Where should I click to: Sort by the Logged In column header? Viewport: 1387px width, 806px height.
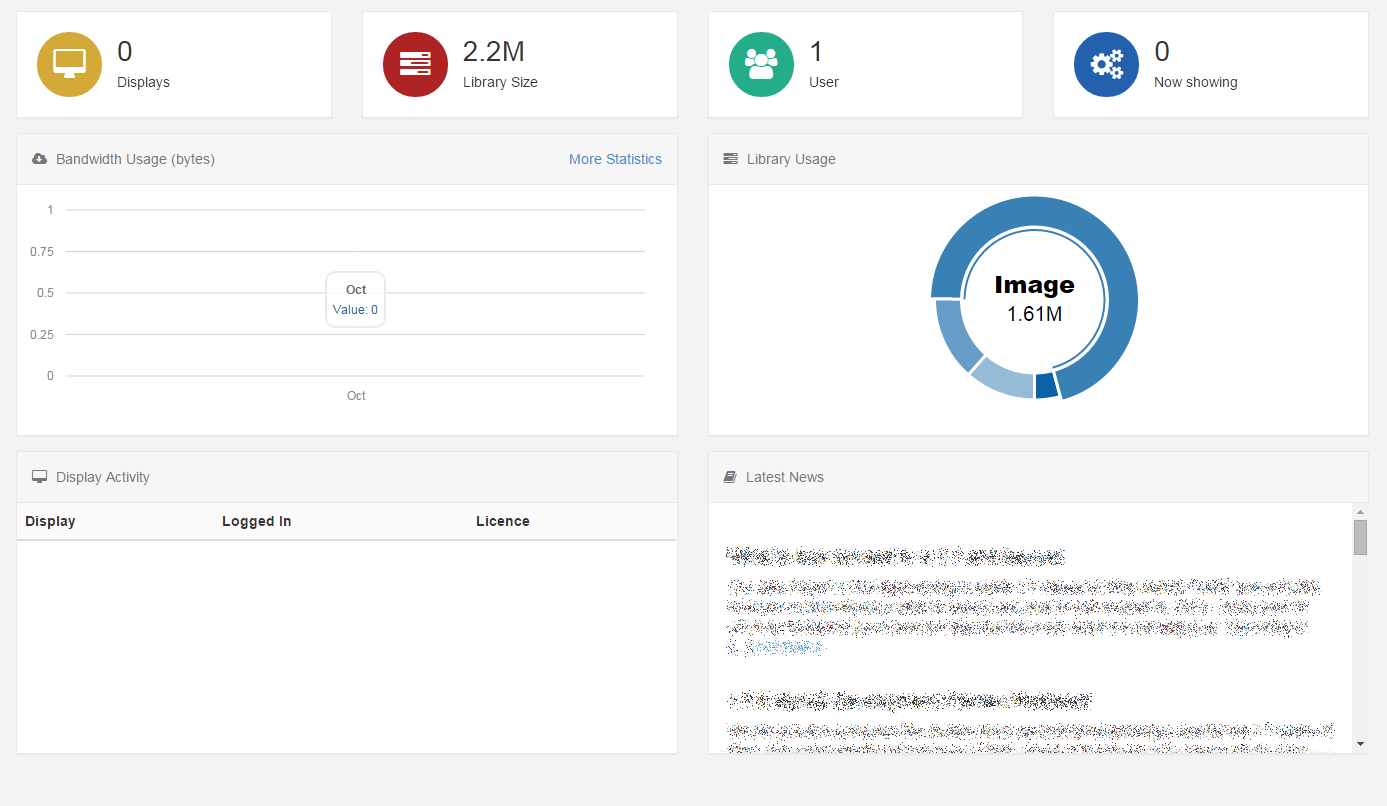pos(256,521)
